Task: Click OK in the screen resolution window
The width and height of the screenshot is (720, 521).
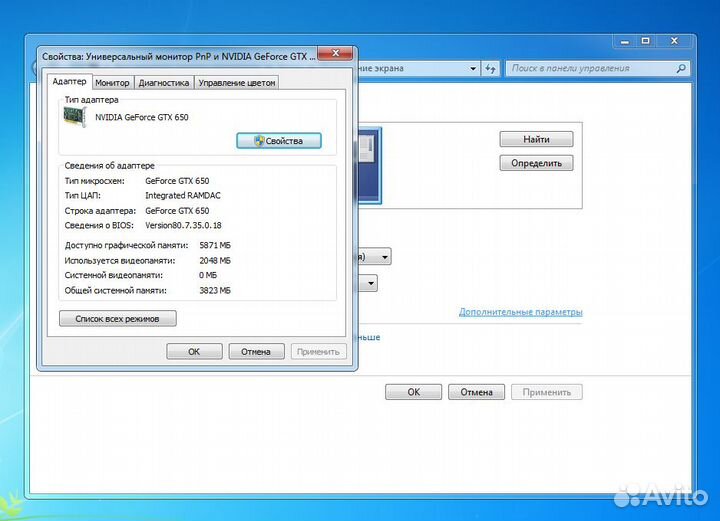Action: click(413, 392)
